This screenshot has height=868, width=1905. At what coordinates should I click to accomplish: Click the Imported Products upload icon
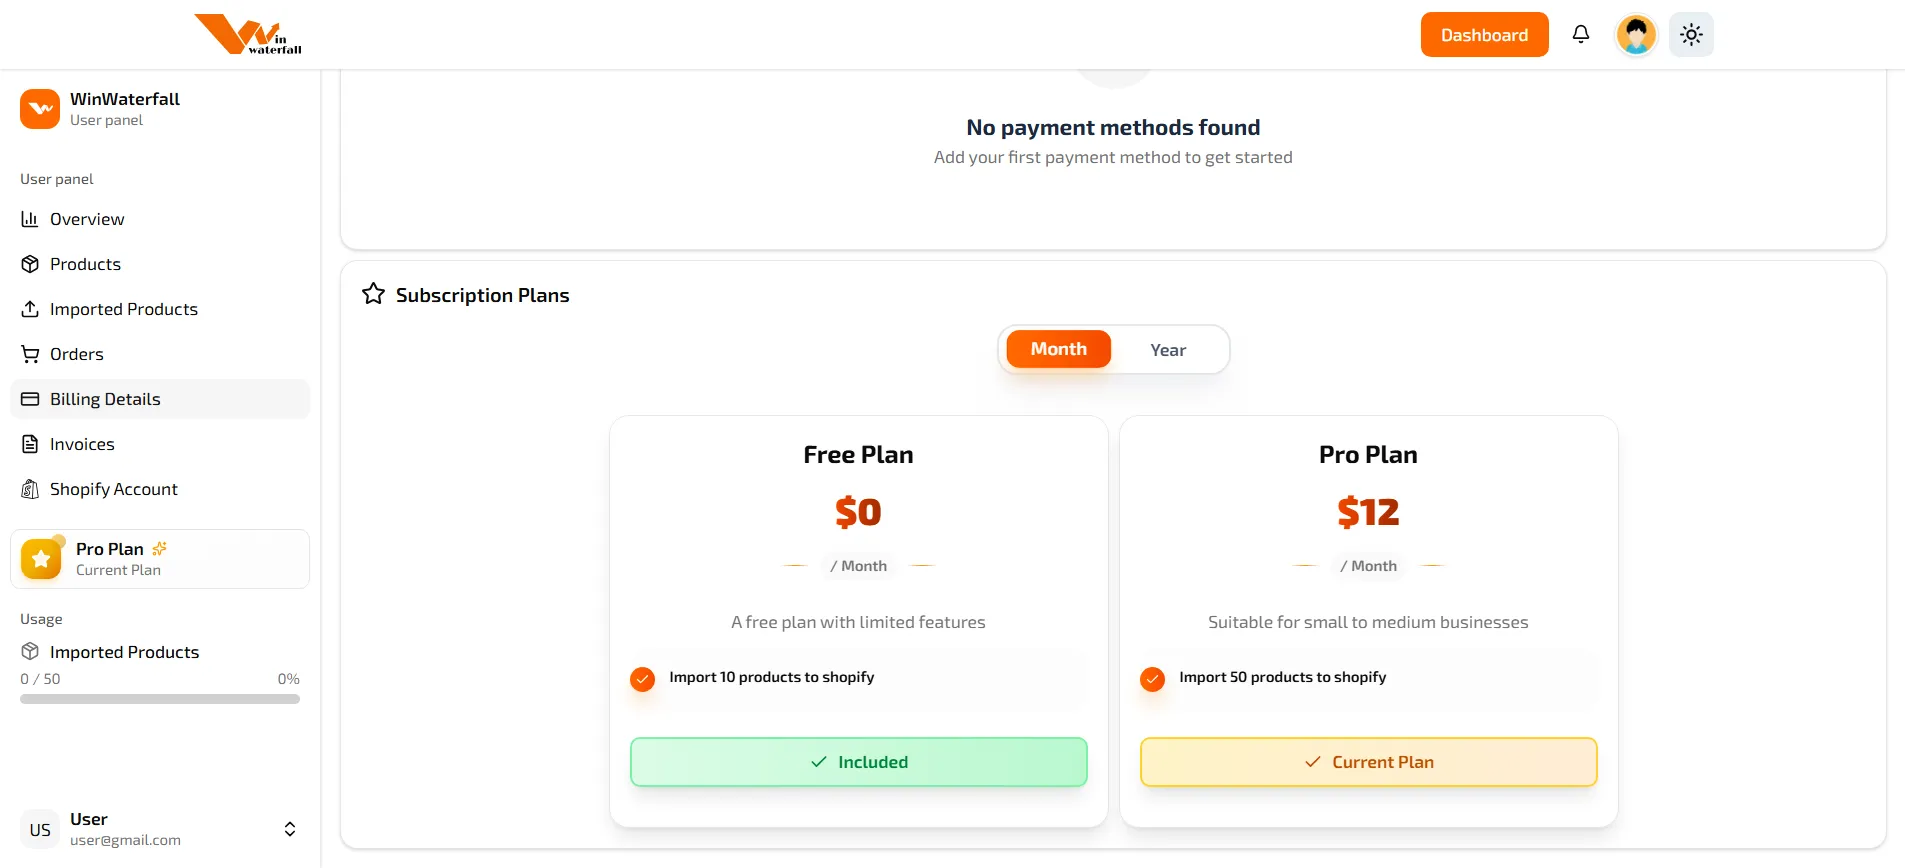pos(30,309)
